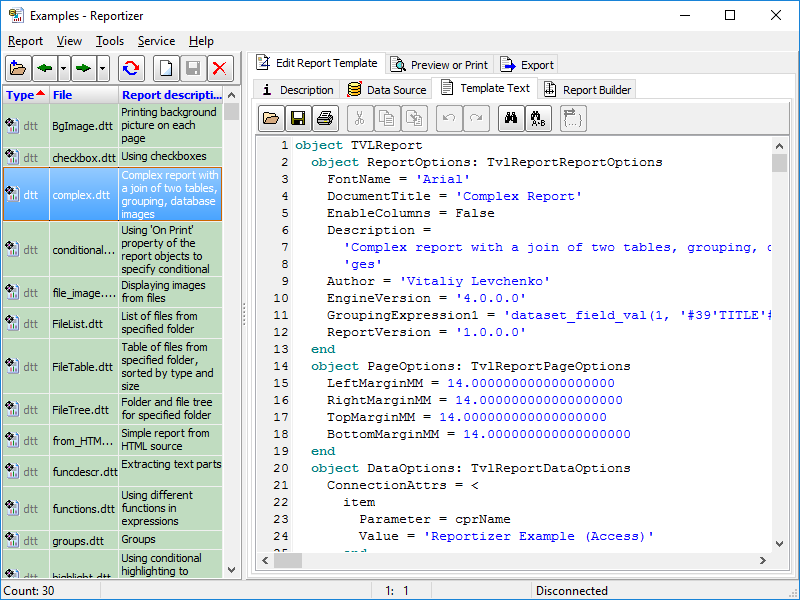Image resolution: width=800 pixels, height=600 pixels.
Task: Sort list by File column header
Action: 84,95
